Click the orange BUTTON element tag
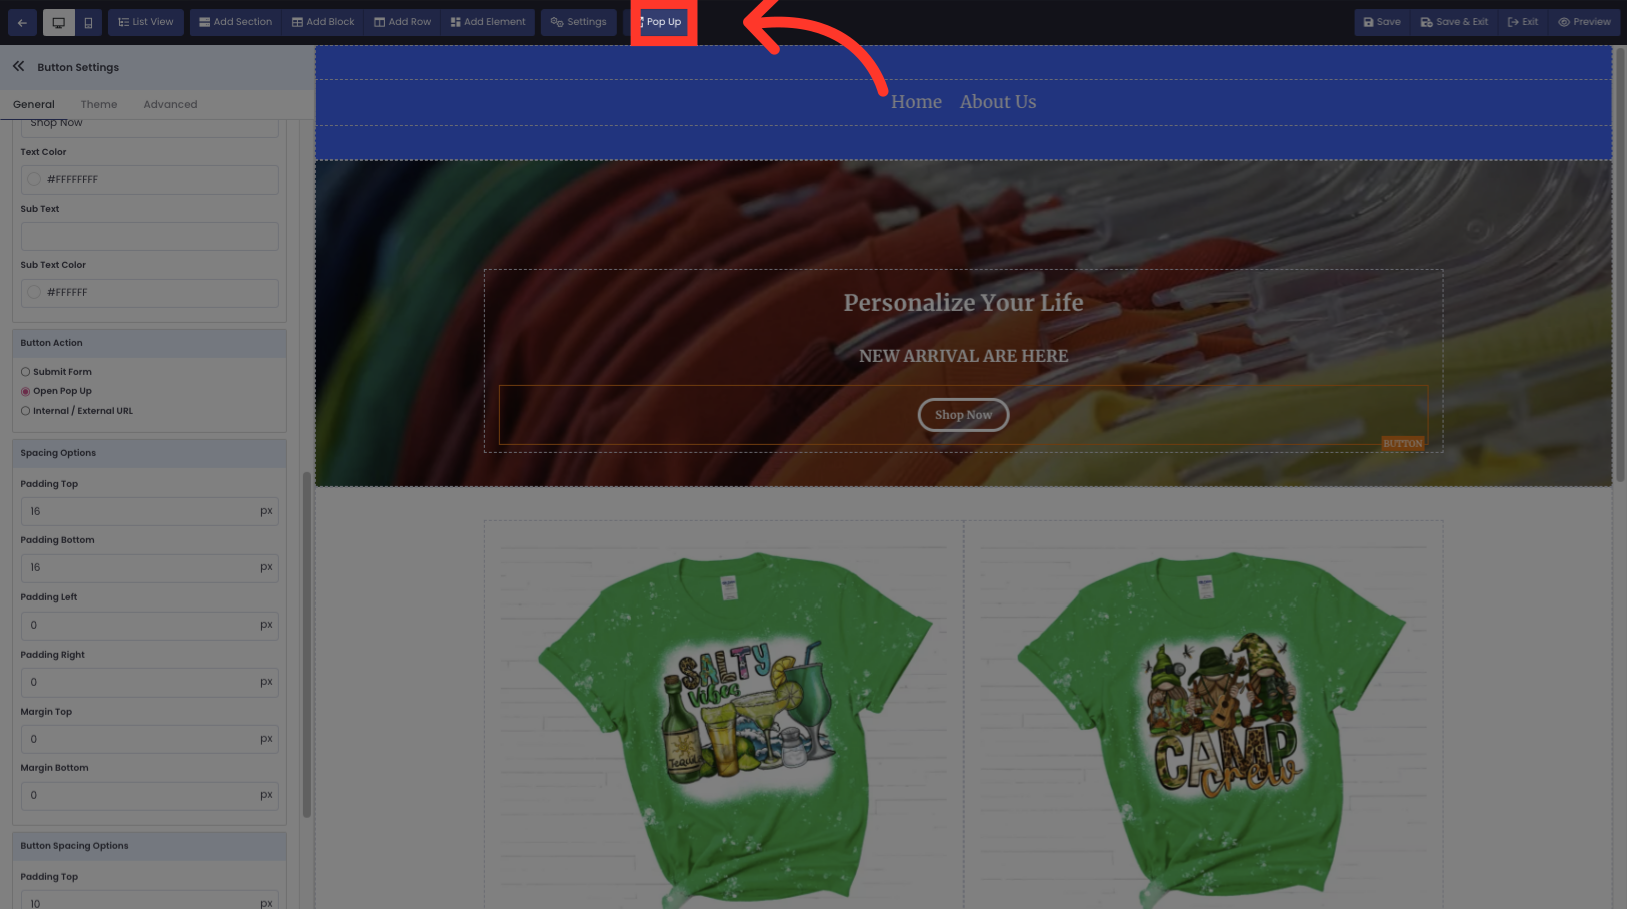Screen dimensions: 1627x909 (1402, 443)
